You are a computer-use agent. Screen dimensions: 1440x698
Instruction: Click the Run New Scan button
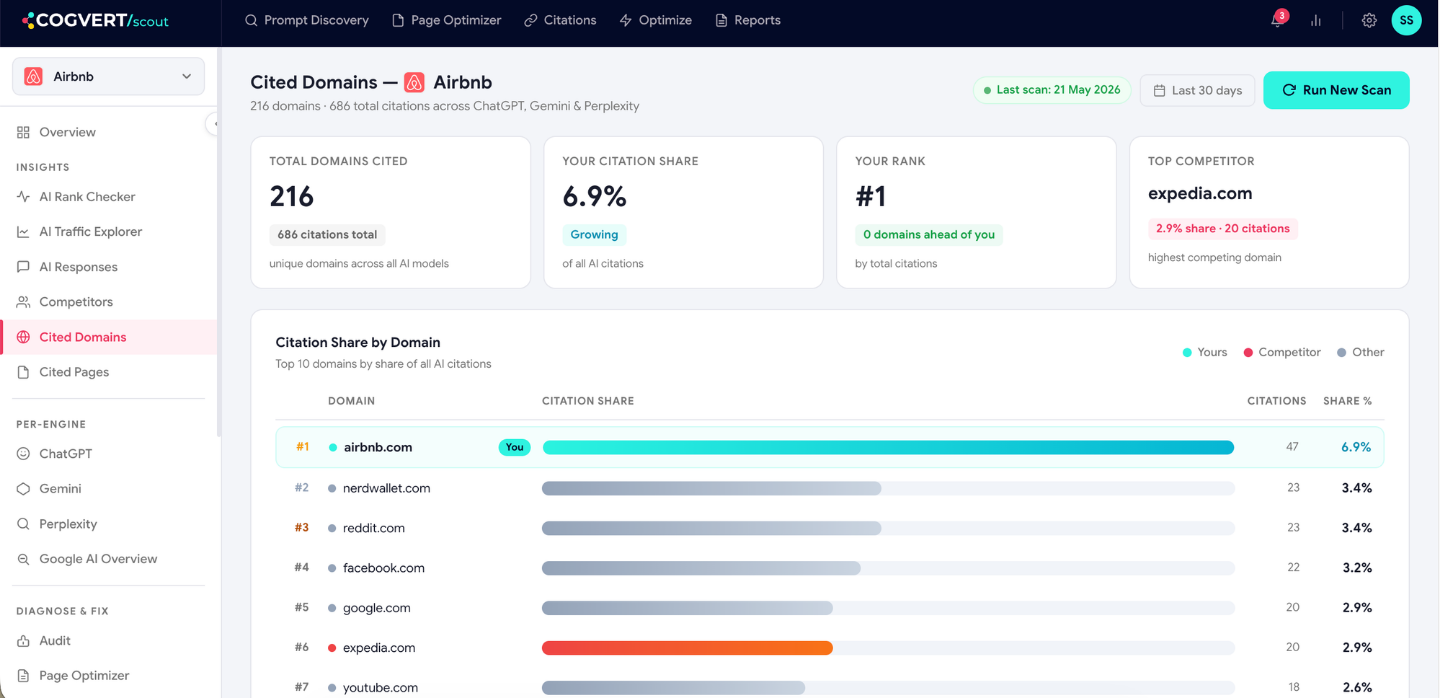(x=1336, y=90)
